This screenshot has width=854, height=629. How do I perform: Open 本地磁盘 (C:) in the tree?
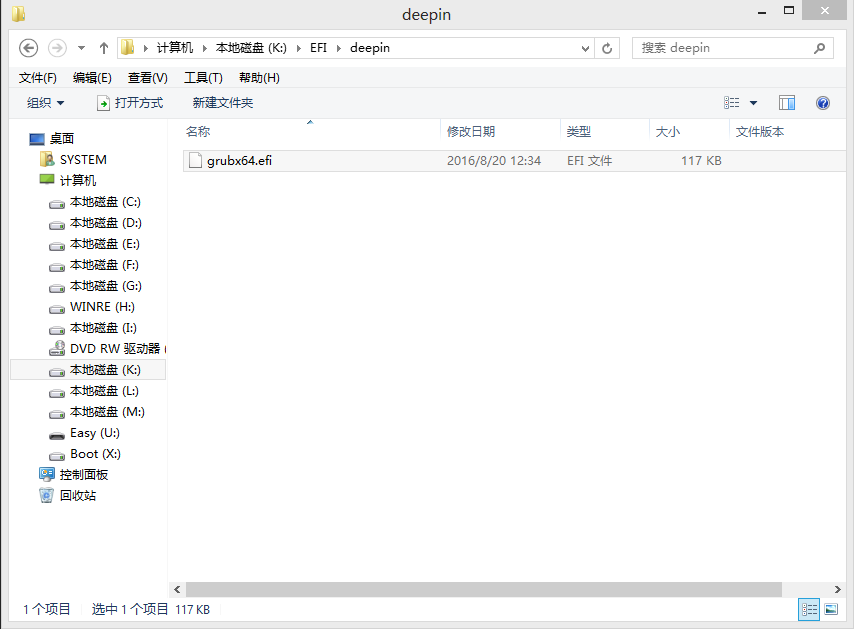pyautogui.click(x=95, y=202)
